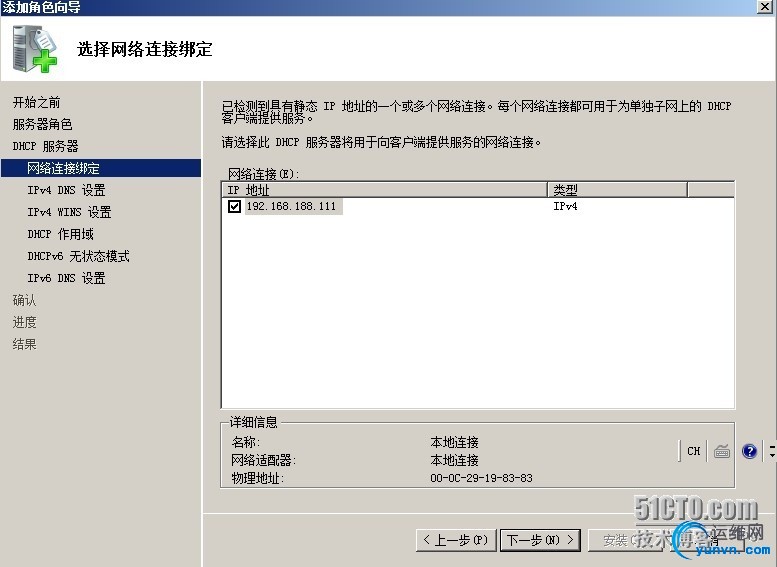Open IPv6 DNS 设置 step

[66, 278]
